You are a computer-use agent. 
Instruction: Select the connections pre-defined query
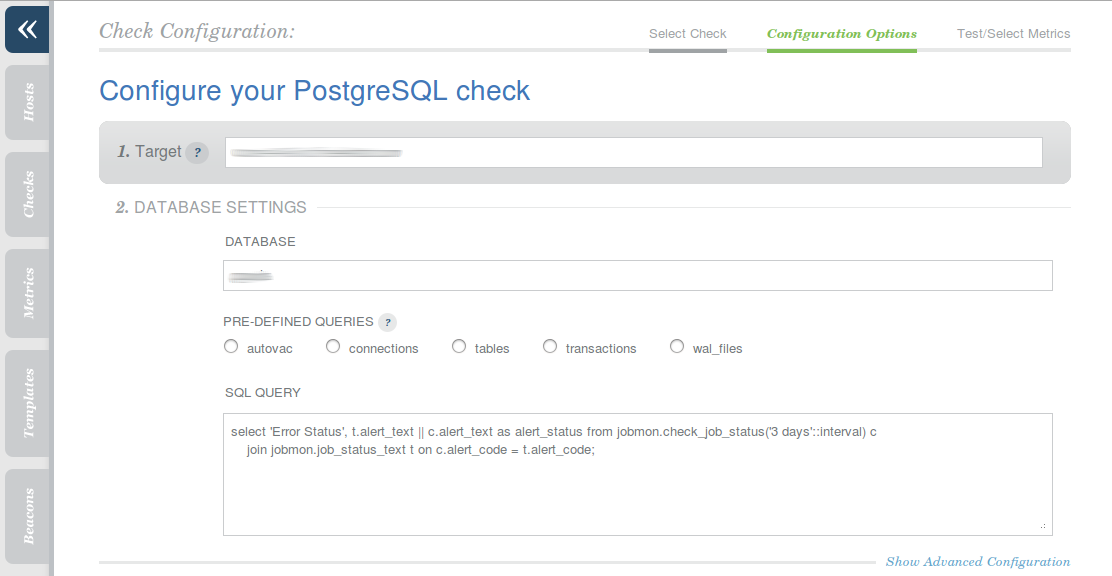pyautogui.click(x=332, y=345)
